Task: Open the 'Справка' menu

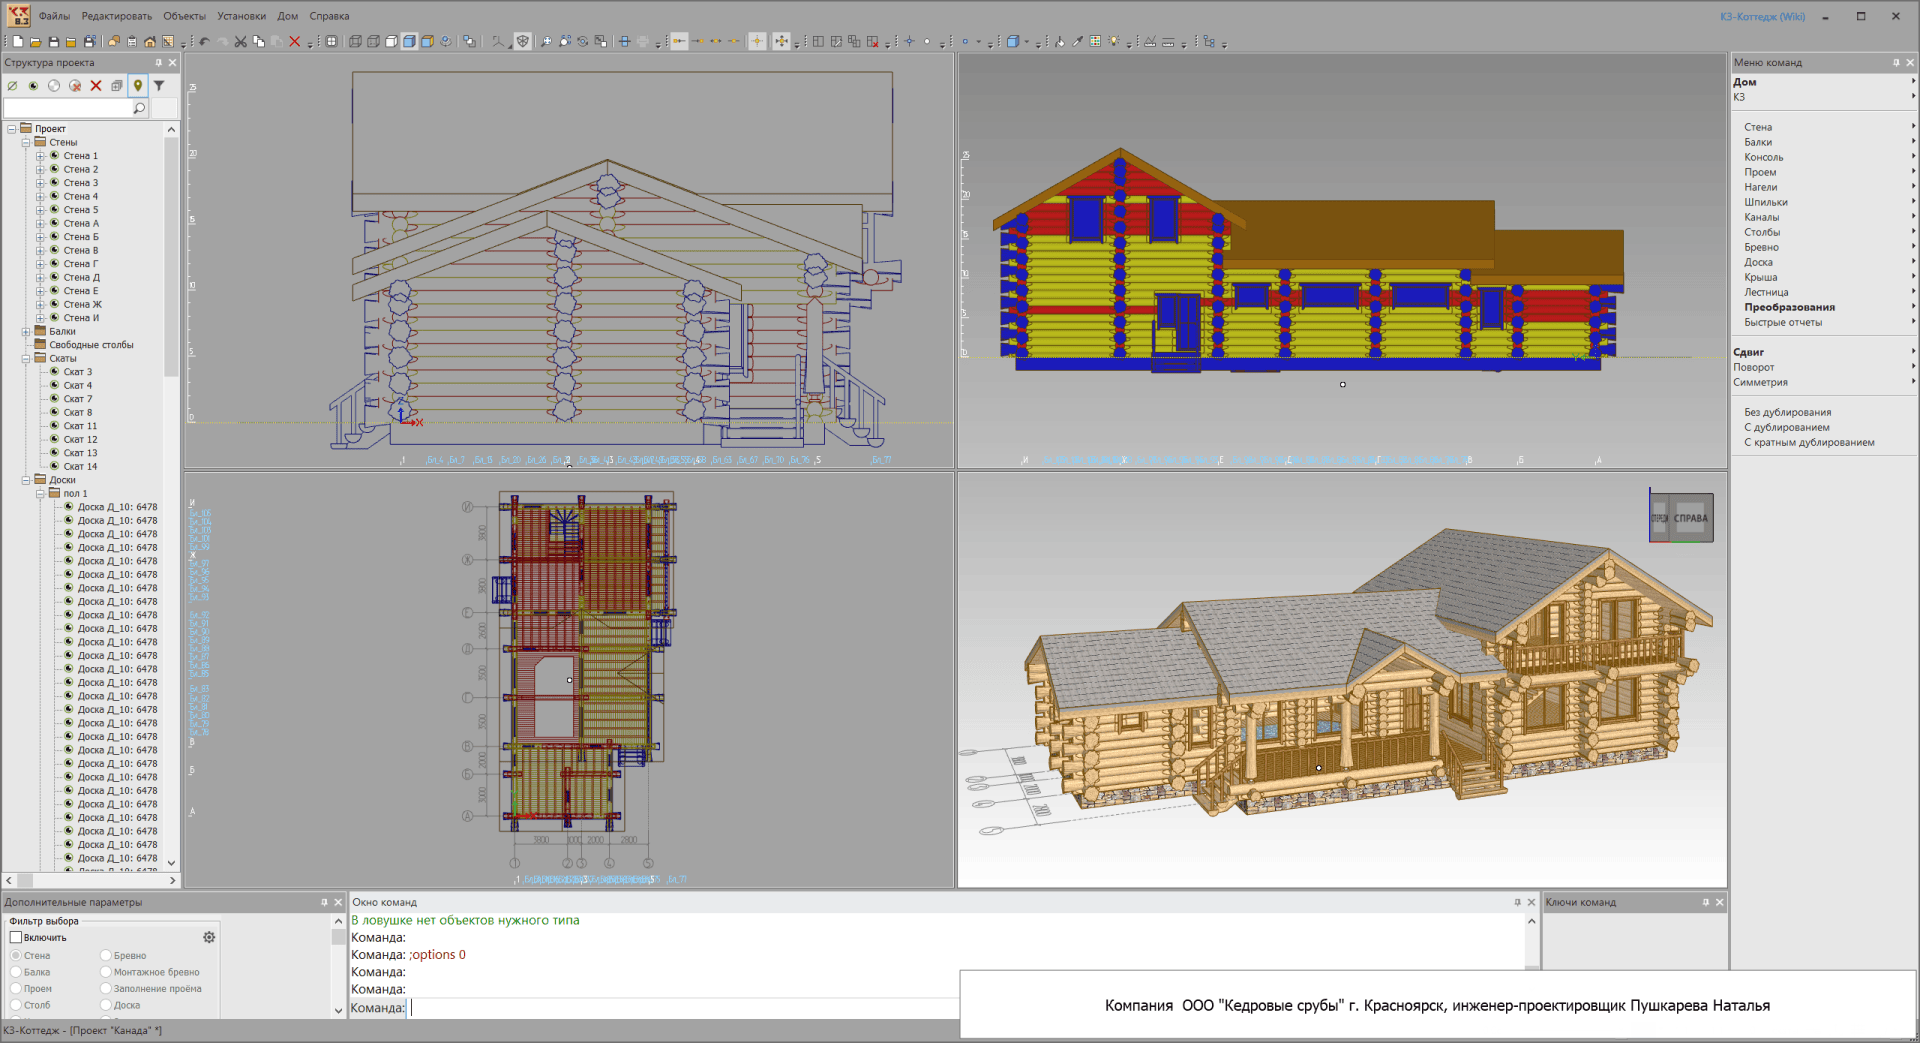Action: [x=329, y=16]
